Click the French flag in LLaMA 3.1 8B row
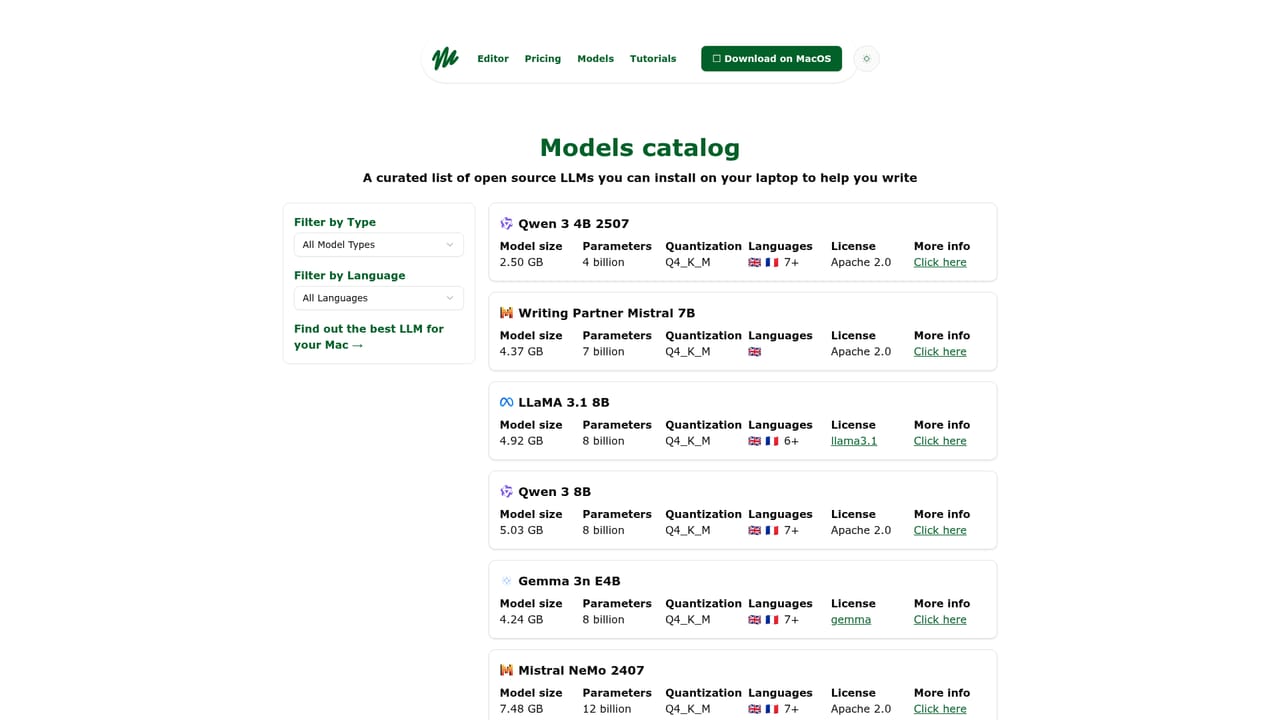The height and width of the screenshot is (720, 1280). 772,441
